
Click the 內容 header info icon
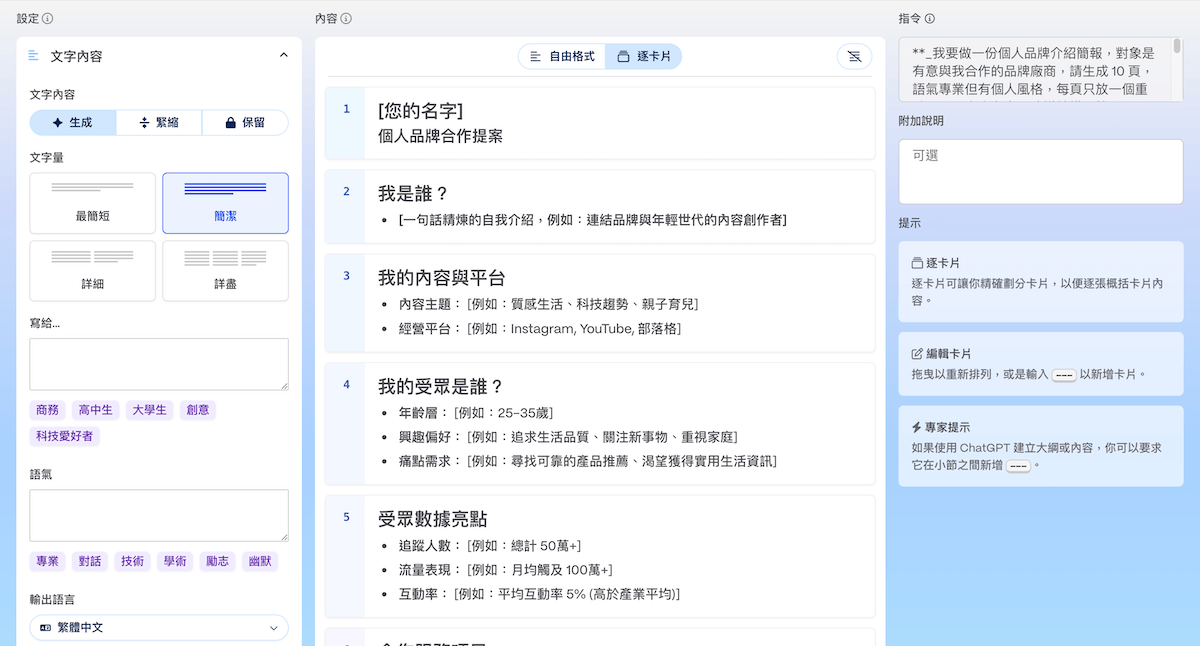348,17
